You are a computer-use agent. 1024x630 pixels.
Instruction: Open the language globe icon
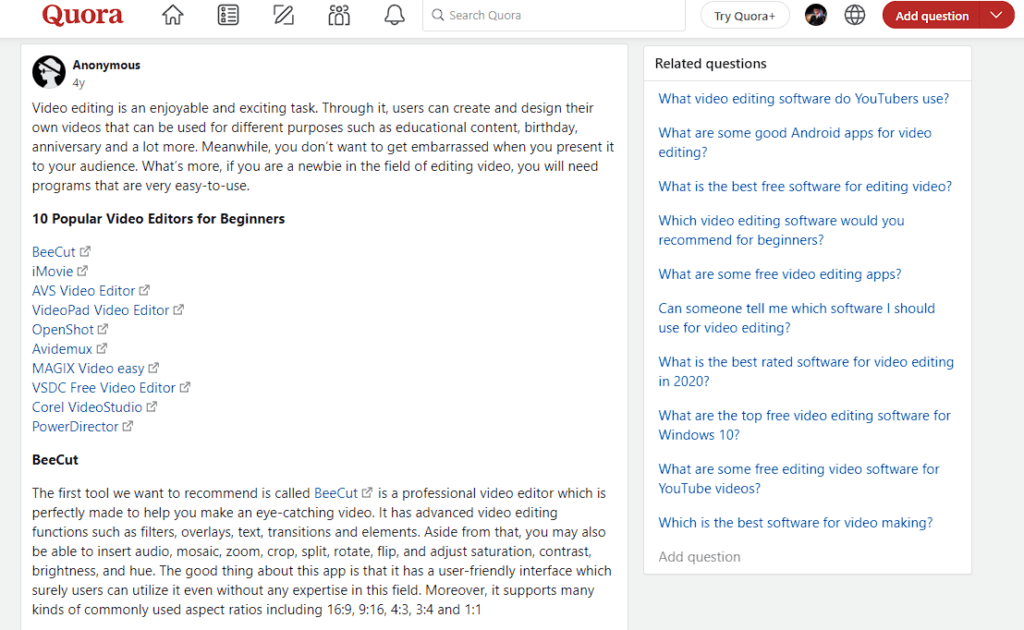pyautogui.click(x=855, y=15)
